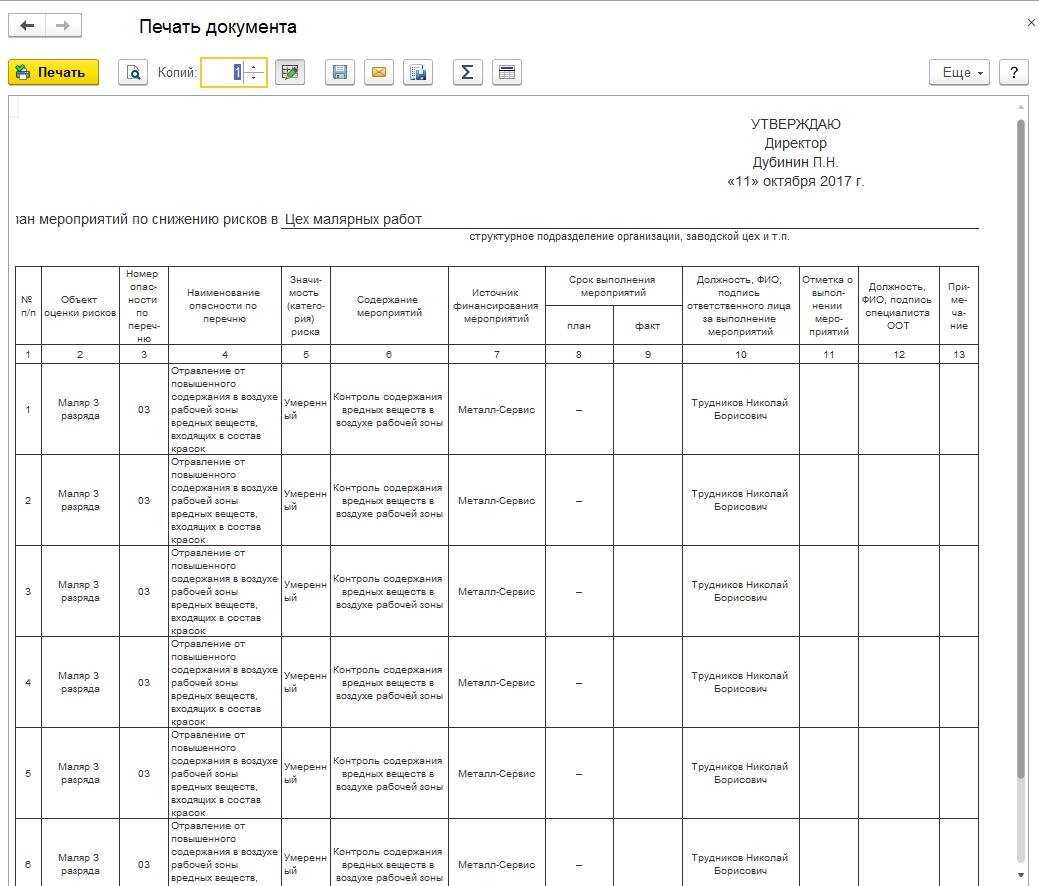1039x886 pixels.
Task: Click the «11» октября 2017 г. date
Action: tap(795, 181)
